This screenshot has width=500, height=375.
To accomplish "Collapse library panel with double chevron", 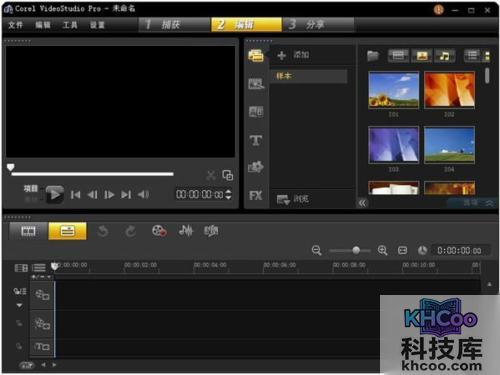I will [362, 203].
